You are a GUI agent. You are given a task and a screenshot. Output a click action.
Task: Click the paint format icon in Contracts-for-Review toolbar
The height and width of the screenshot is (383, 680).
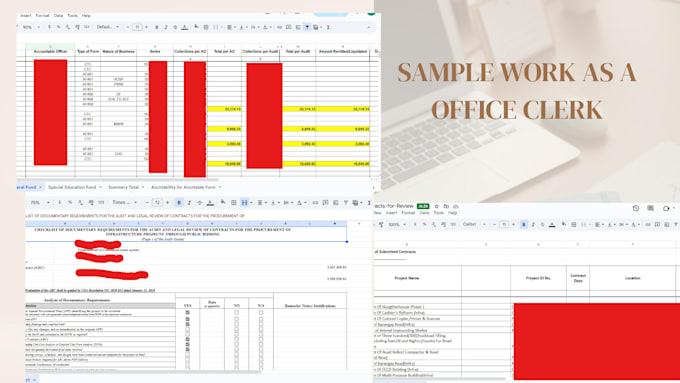tap(381, 225)
